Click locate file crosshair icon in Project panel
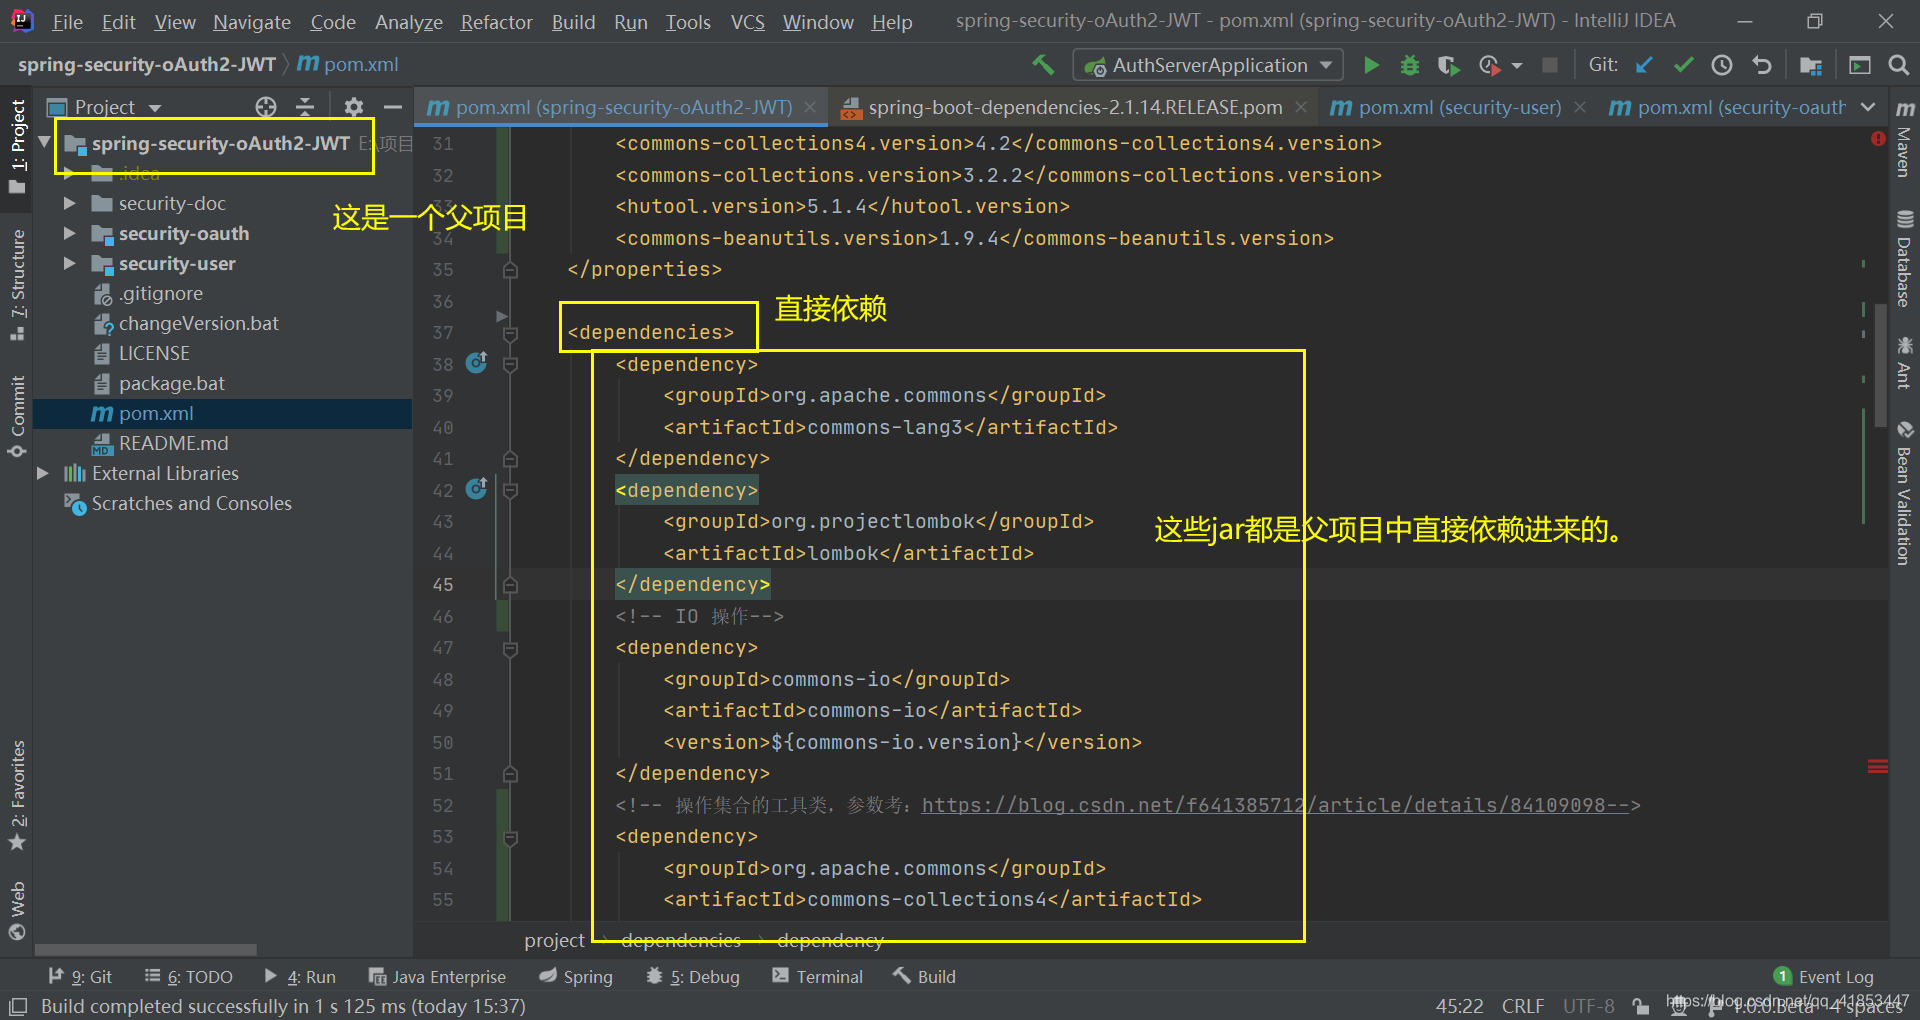The image size is (1920, 1020). 266,107
